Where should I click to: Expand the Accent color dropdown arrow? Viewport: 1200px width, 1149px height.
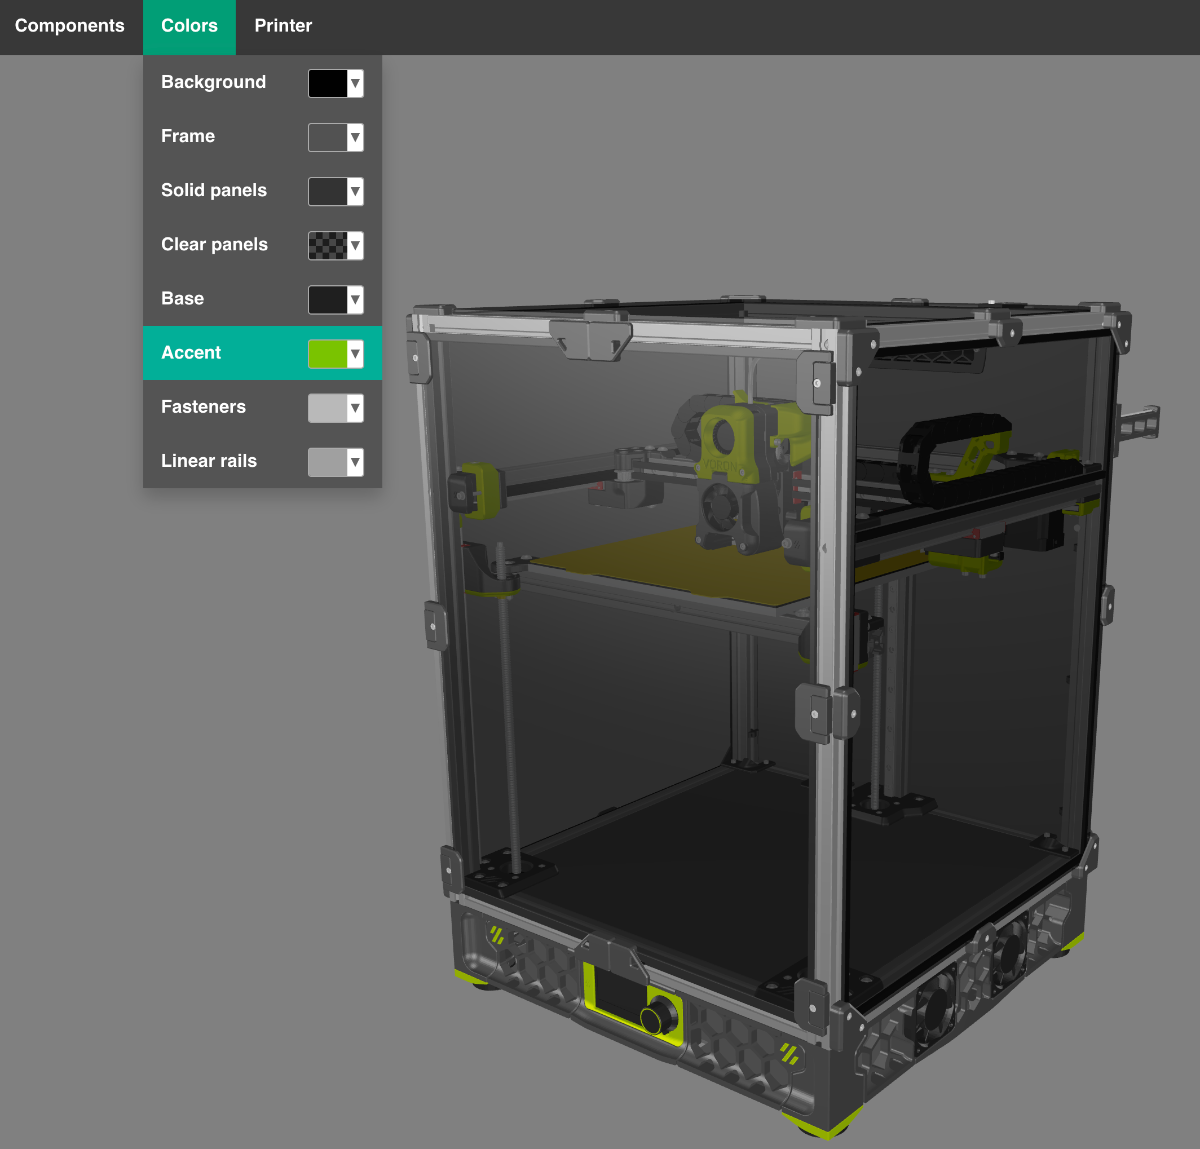click(x=355, y=353)
